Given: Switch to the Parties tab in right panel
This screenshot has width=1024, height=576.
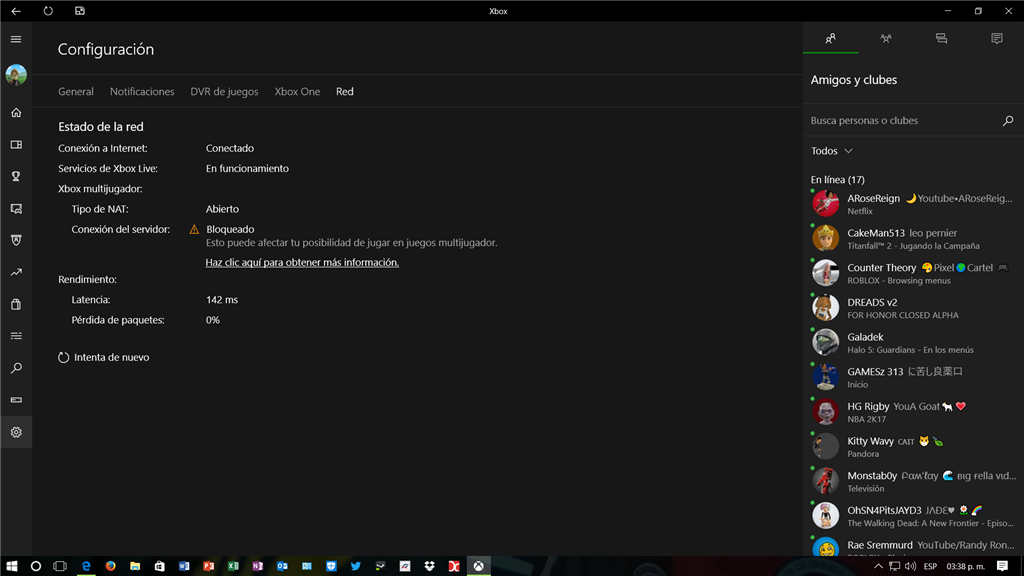Looking at the screenshot, I should 886,39.
